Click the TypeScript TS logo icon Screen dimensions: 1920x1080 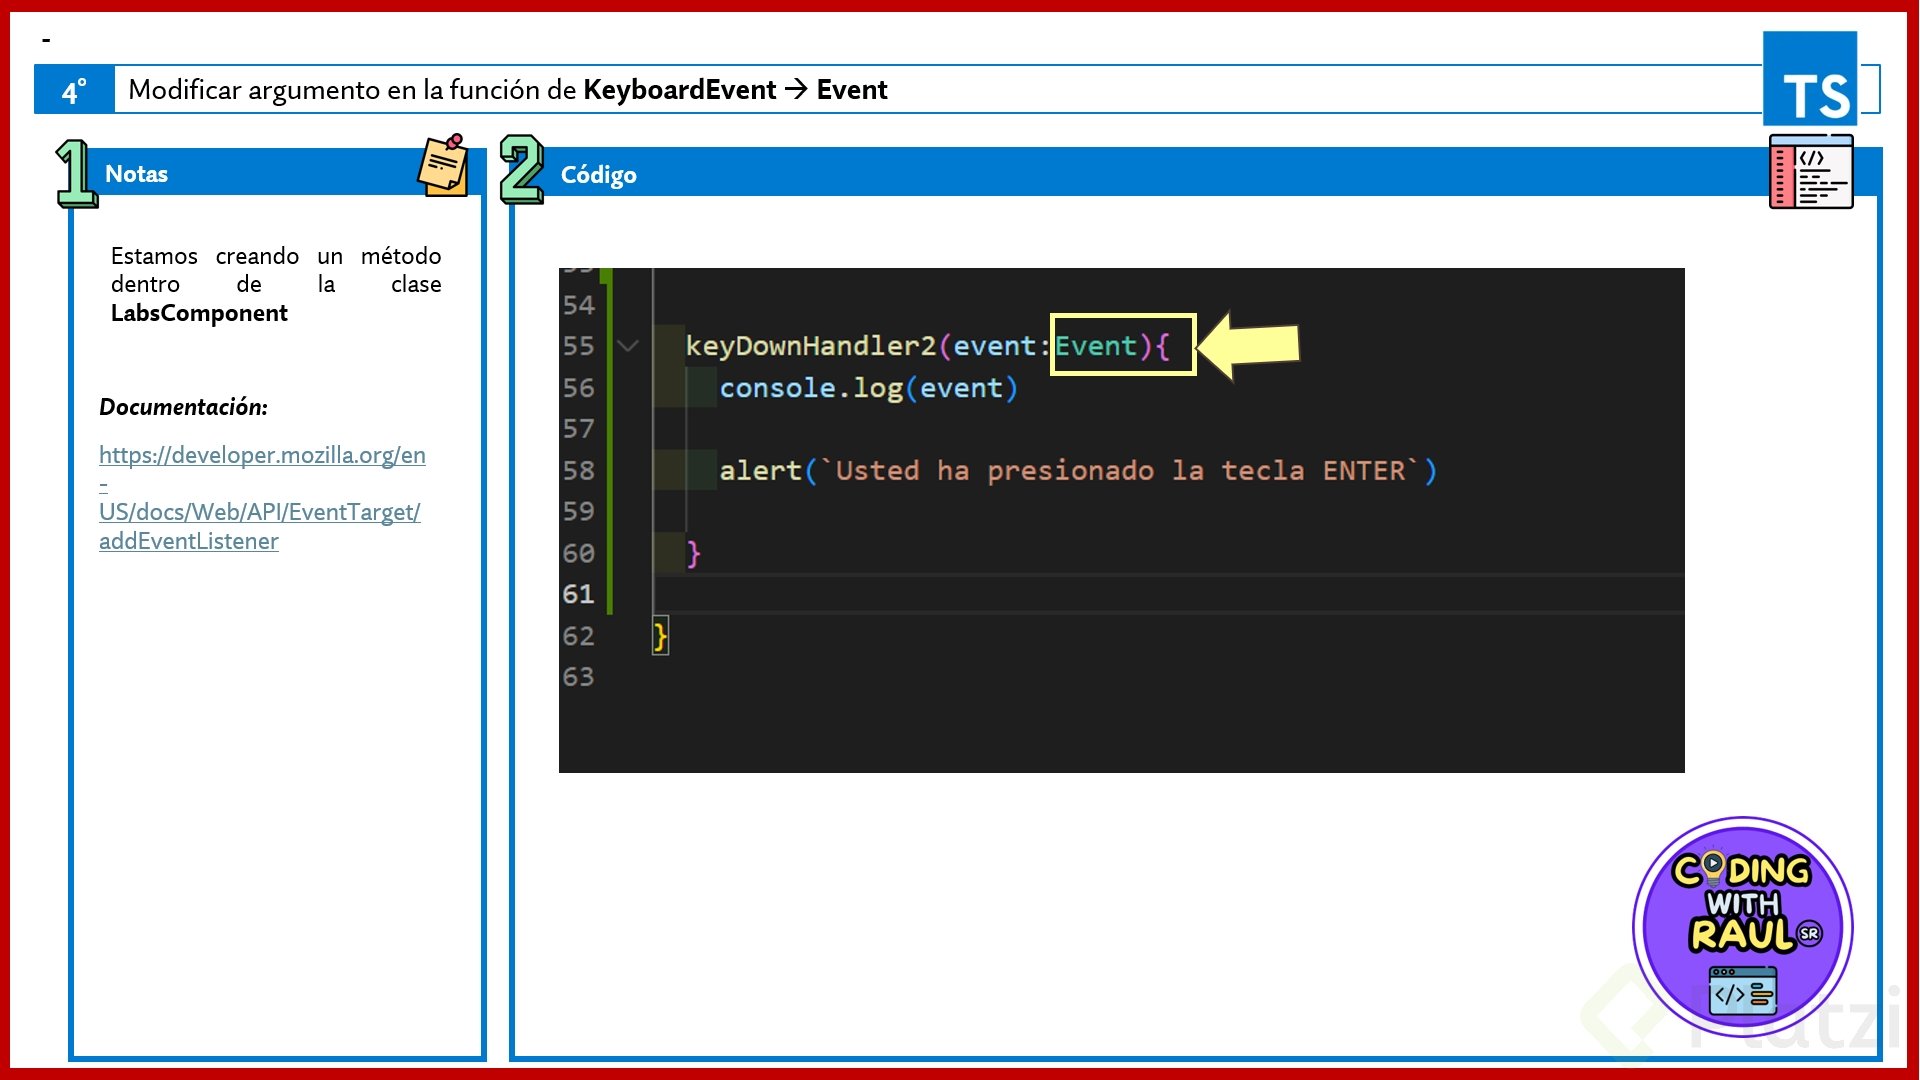(x=1809, y=79)
